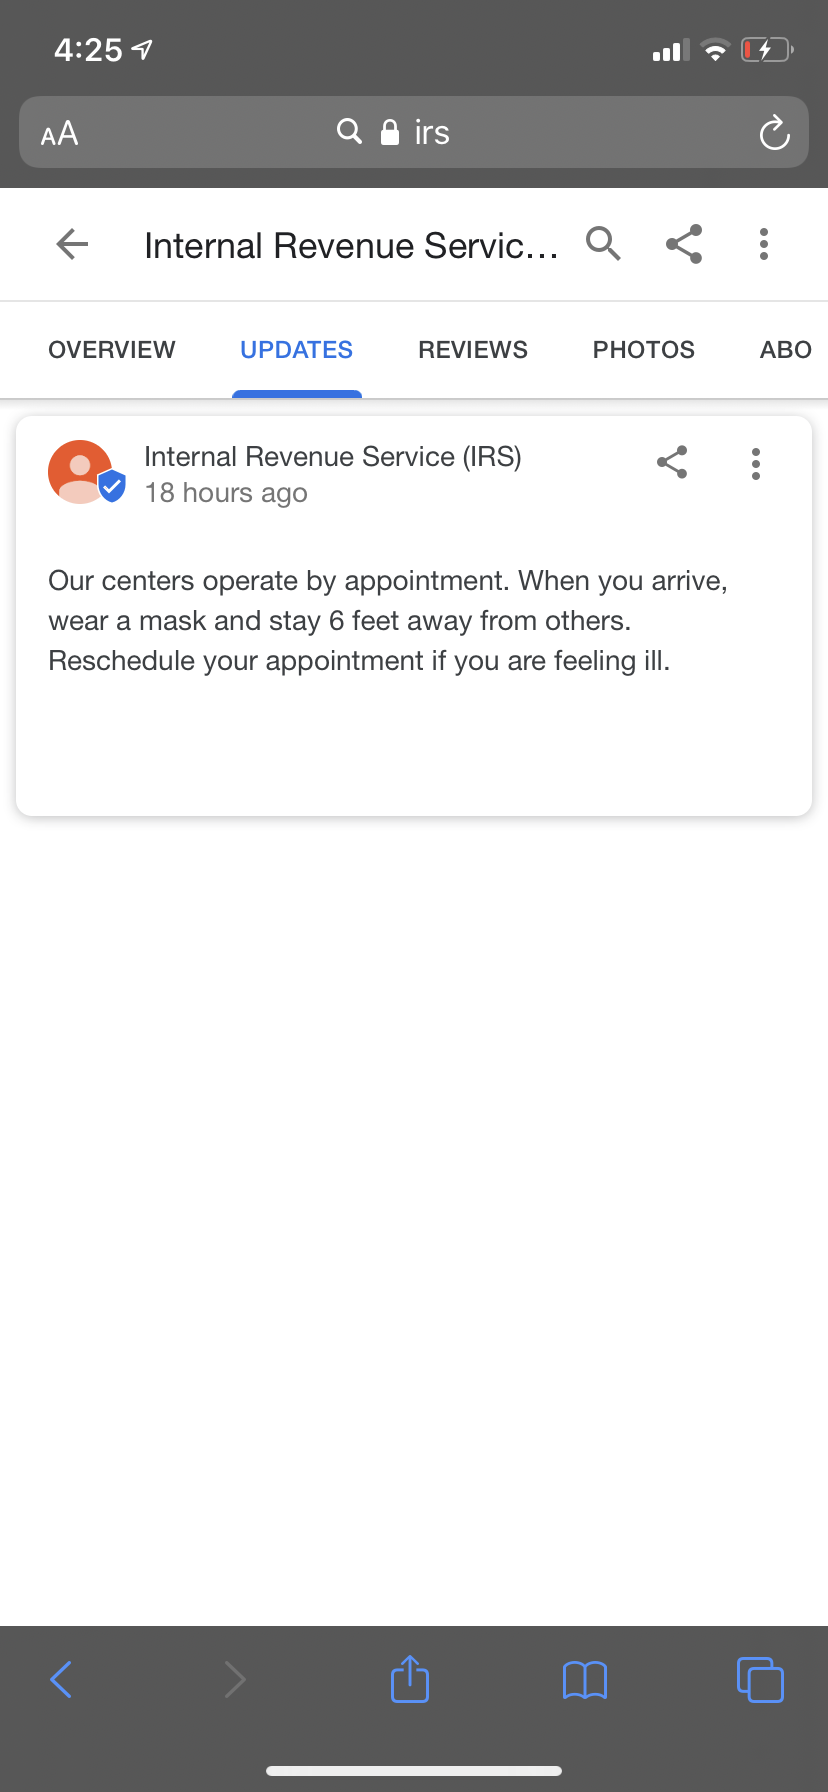Screen dimensions: 828x1792
Task: Open the post's three-dot options menu
Action: click(756, 464)
